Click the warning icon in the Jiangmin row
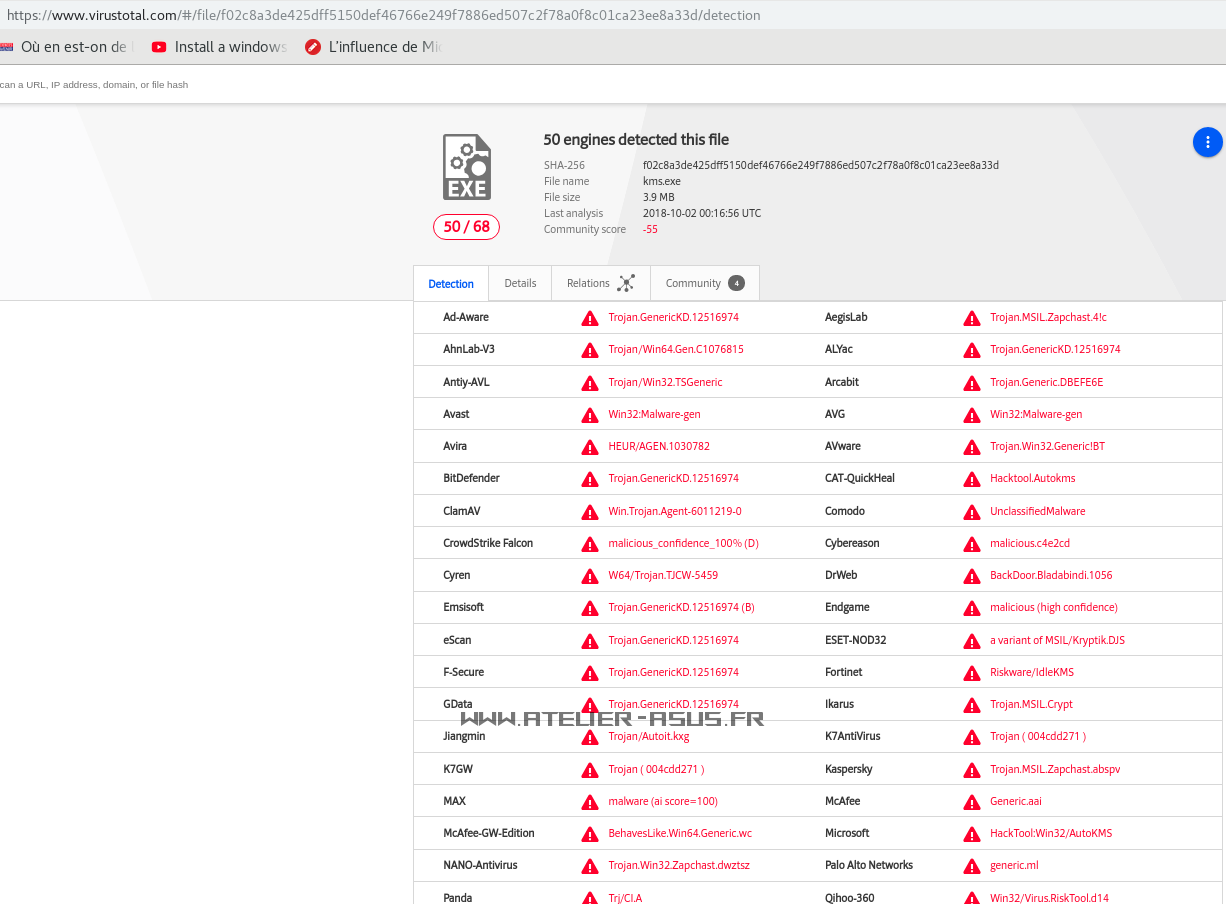Screen dimensions: 1226x904 click(x=590, y=737)
